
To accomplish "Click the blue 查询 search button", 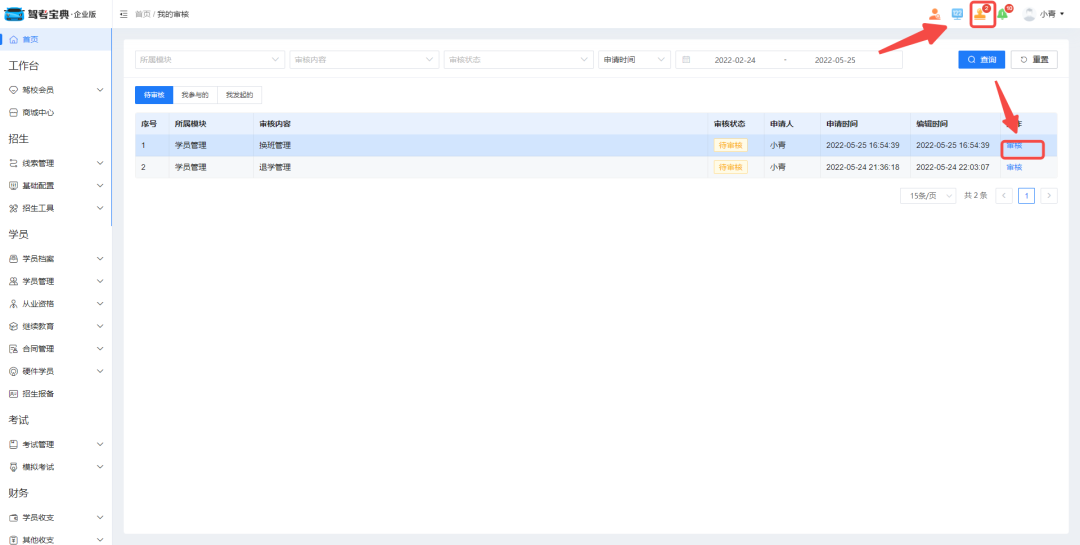I will 982,60.
